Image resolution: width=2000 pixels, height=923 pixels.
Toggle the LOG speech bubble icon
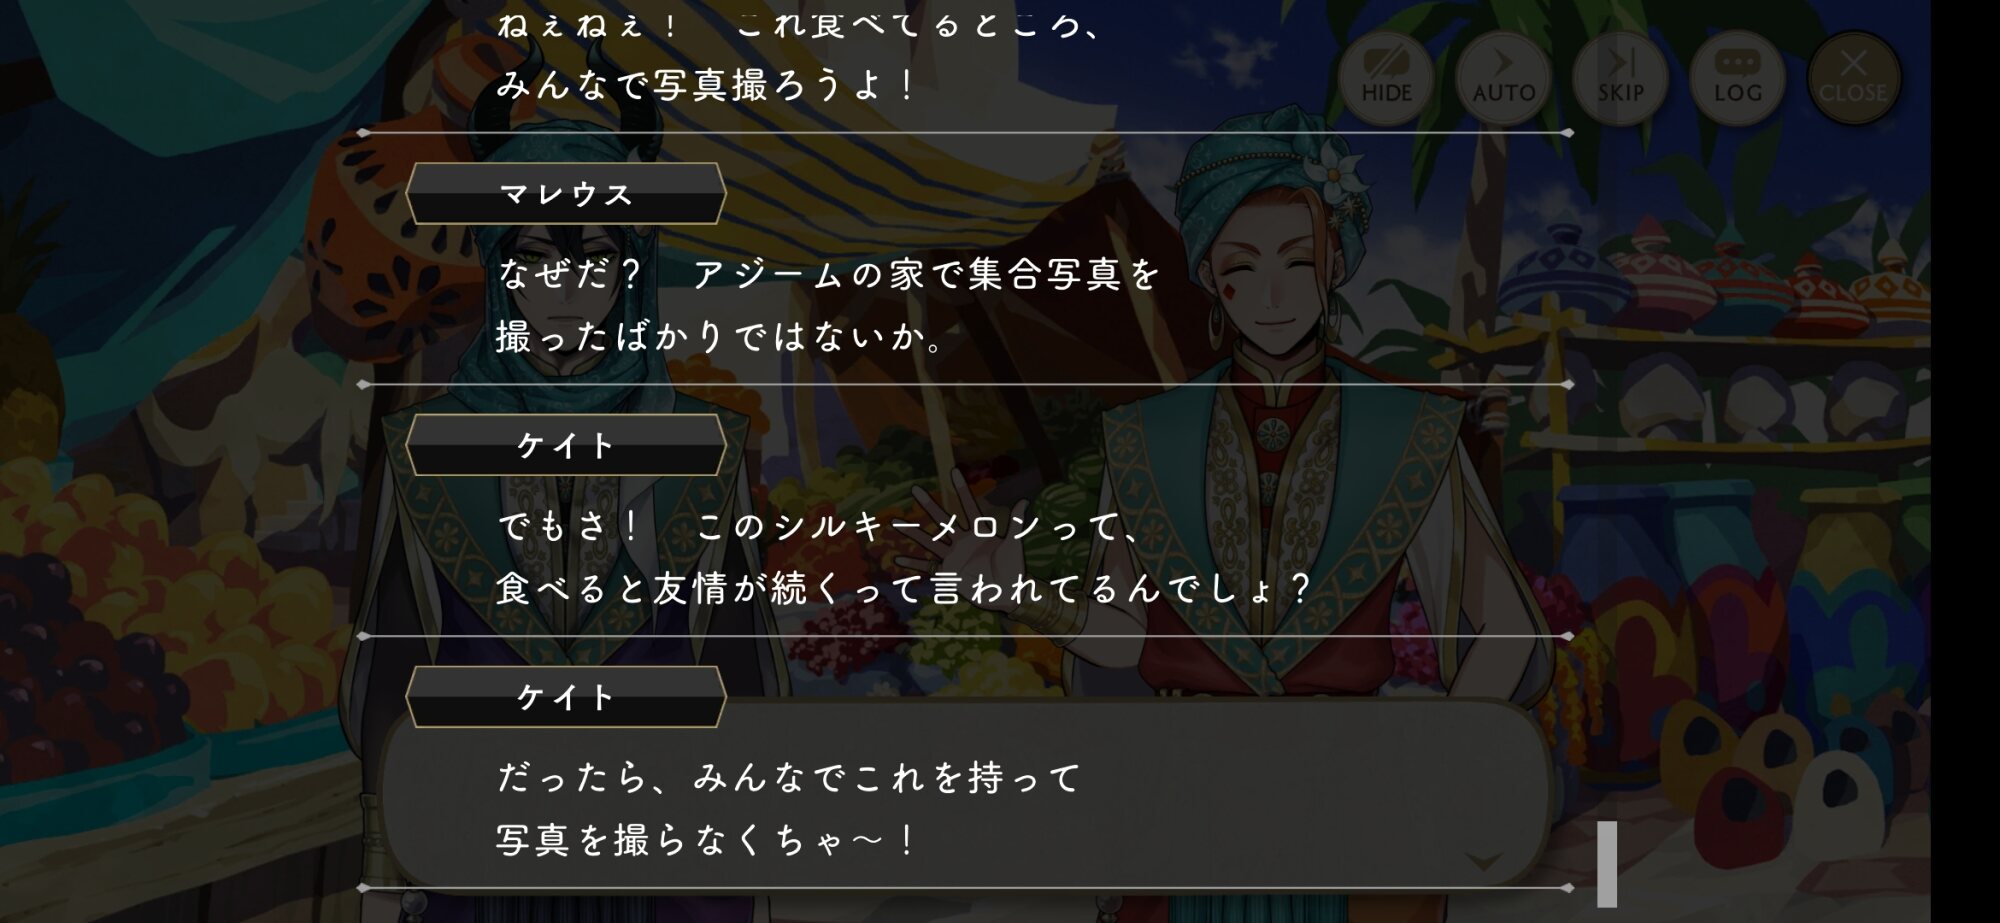tap(1737, 77)
